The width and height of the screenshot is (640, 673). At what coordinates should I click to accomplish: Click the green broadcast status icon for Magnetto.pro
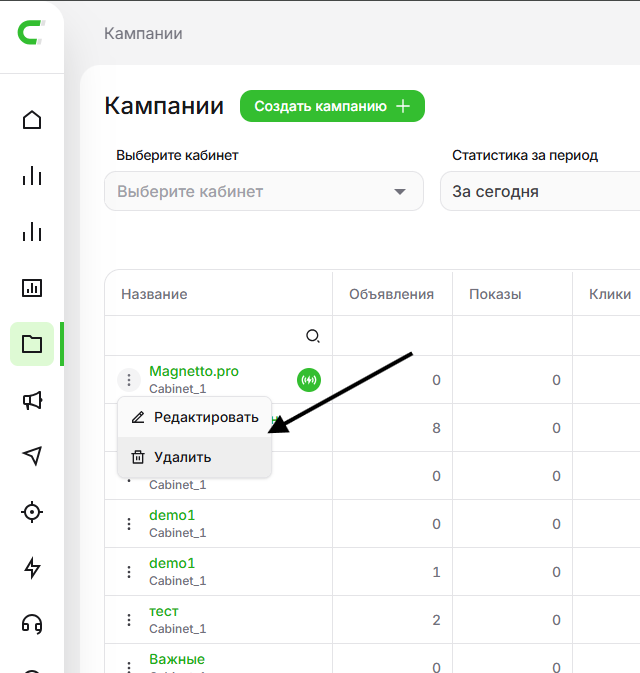pyautogui.click(x=309, y=380)
